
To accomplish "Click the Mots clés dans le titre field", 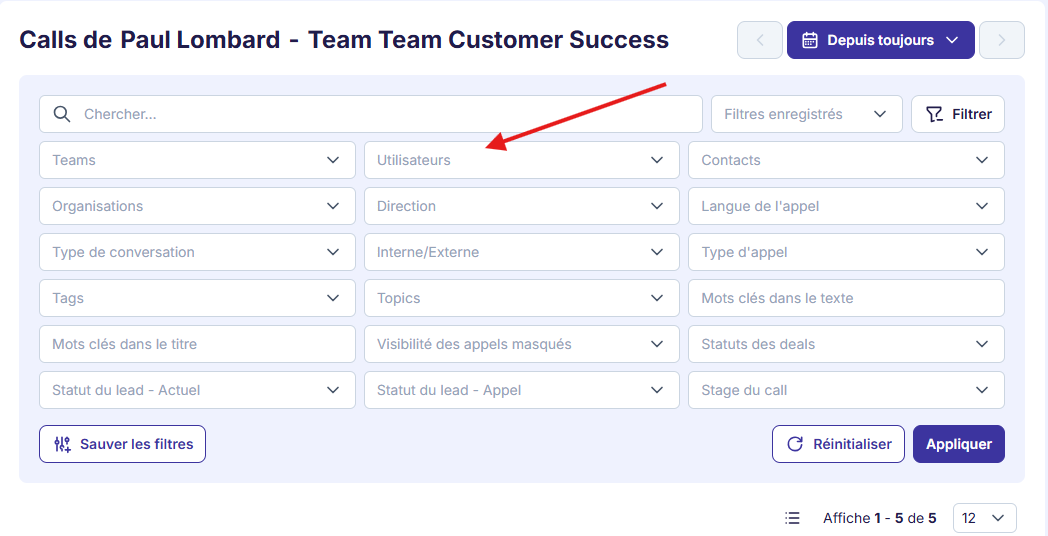I will tap(197, 344).
